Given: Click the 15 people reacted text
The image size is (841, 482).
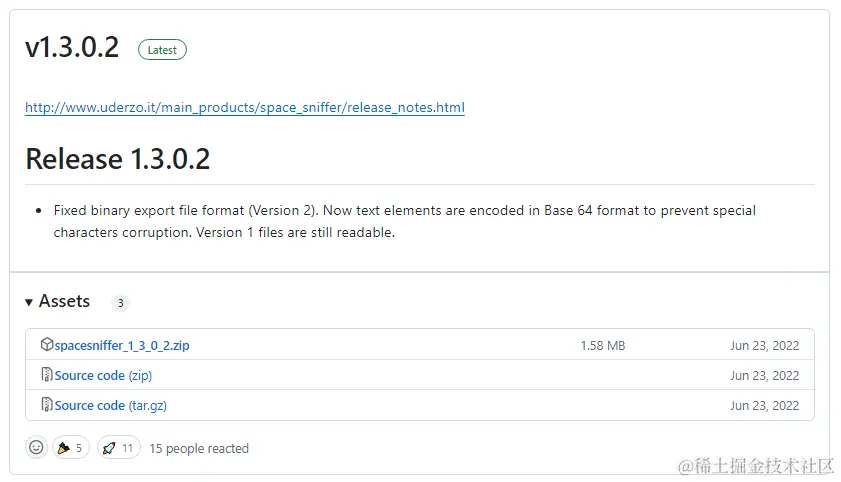Looking at the screenshot, I should (x=199, y=448).
